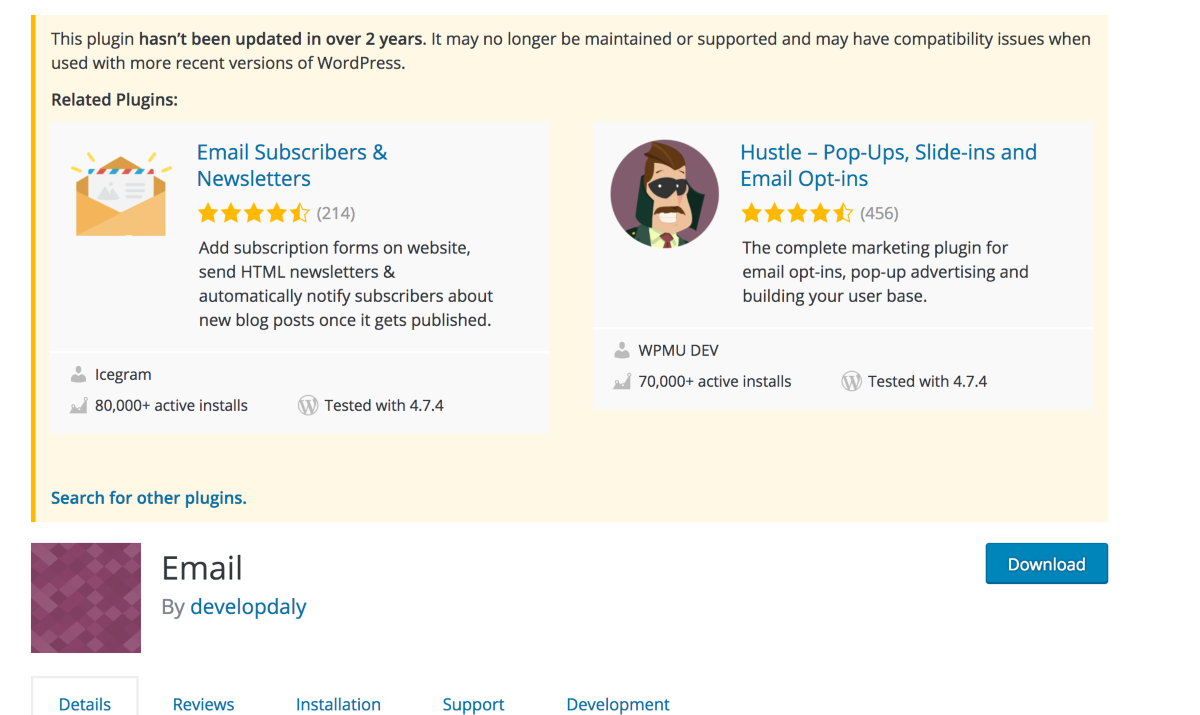1200x715 pixels.
Task: Click the Email Subscribers envelope plugin icon
Action: (x=121, y=194)
